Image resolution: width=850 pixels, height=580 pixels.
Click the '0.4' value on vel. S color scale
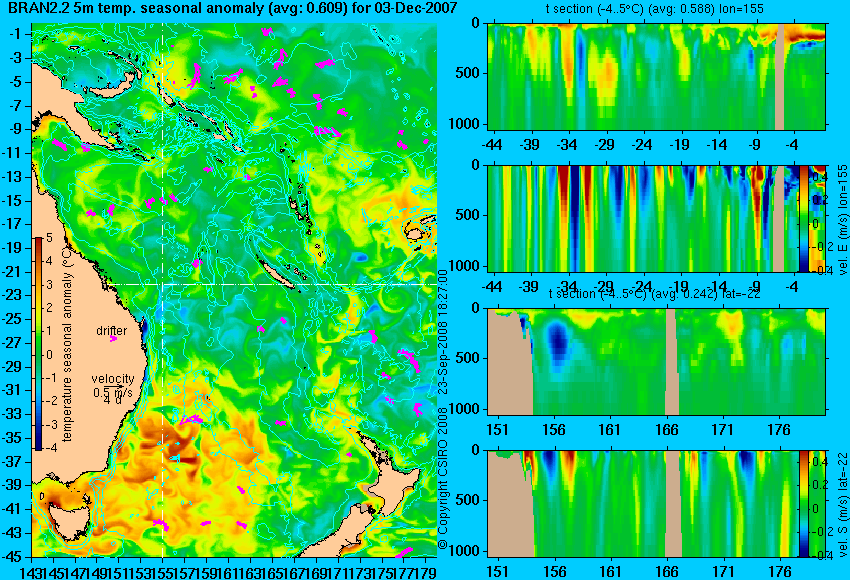tap(819, 461)
